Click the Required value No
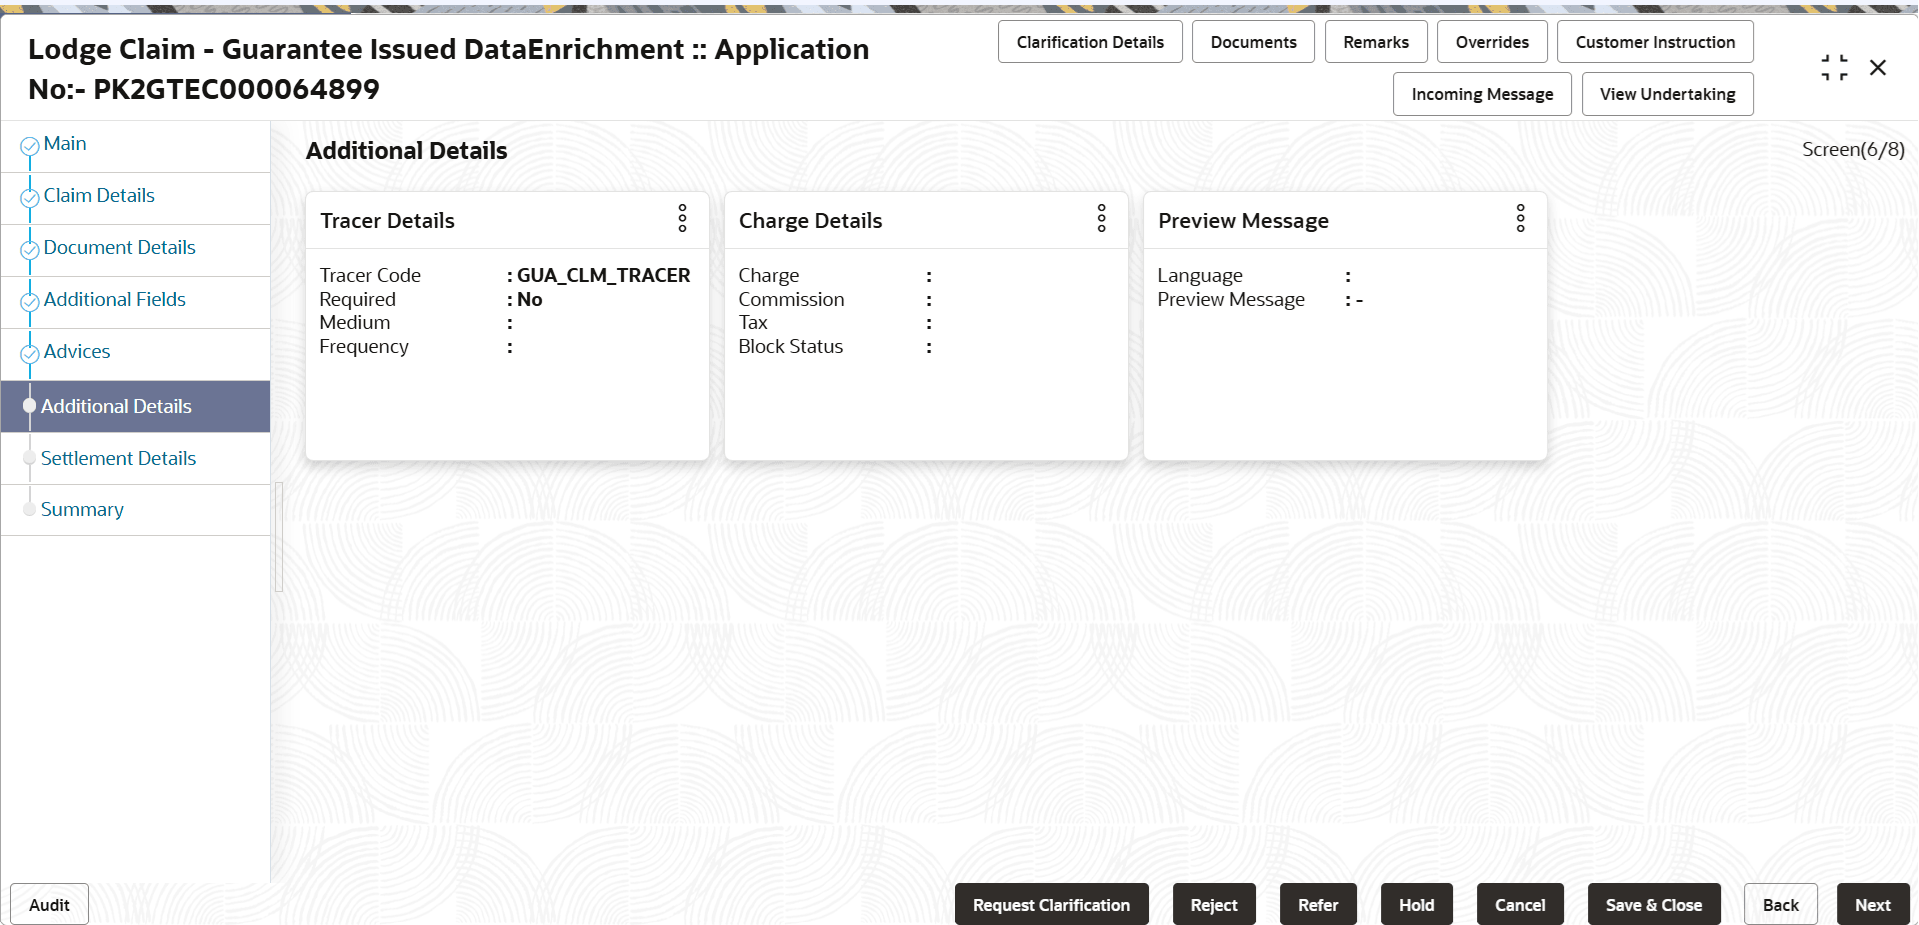The width and height of the screenshot is (1919, 925). (x=530, y=299)
